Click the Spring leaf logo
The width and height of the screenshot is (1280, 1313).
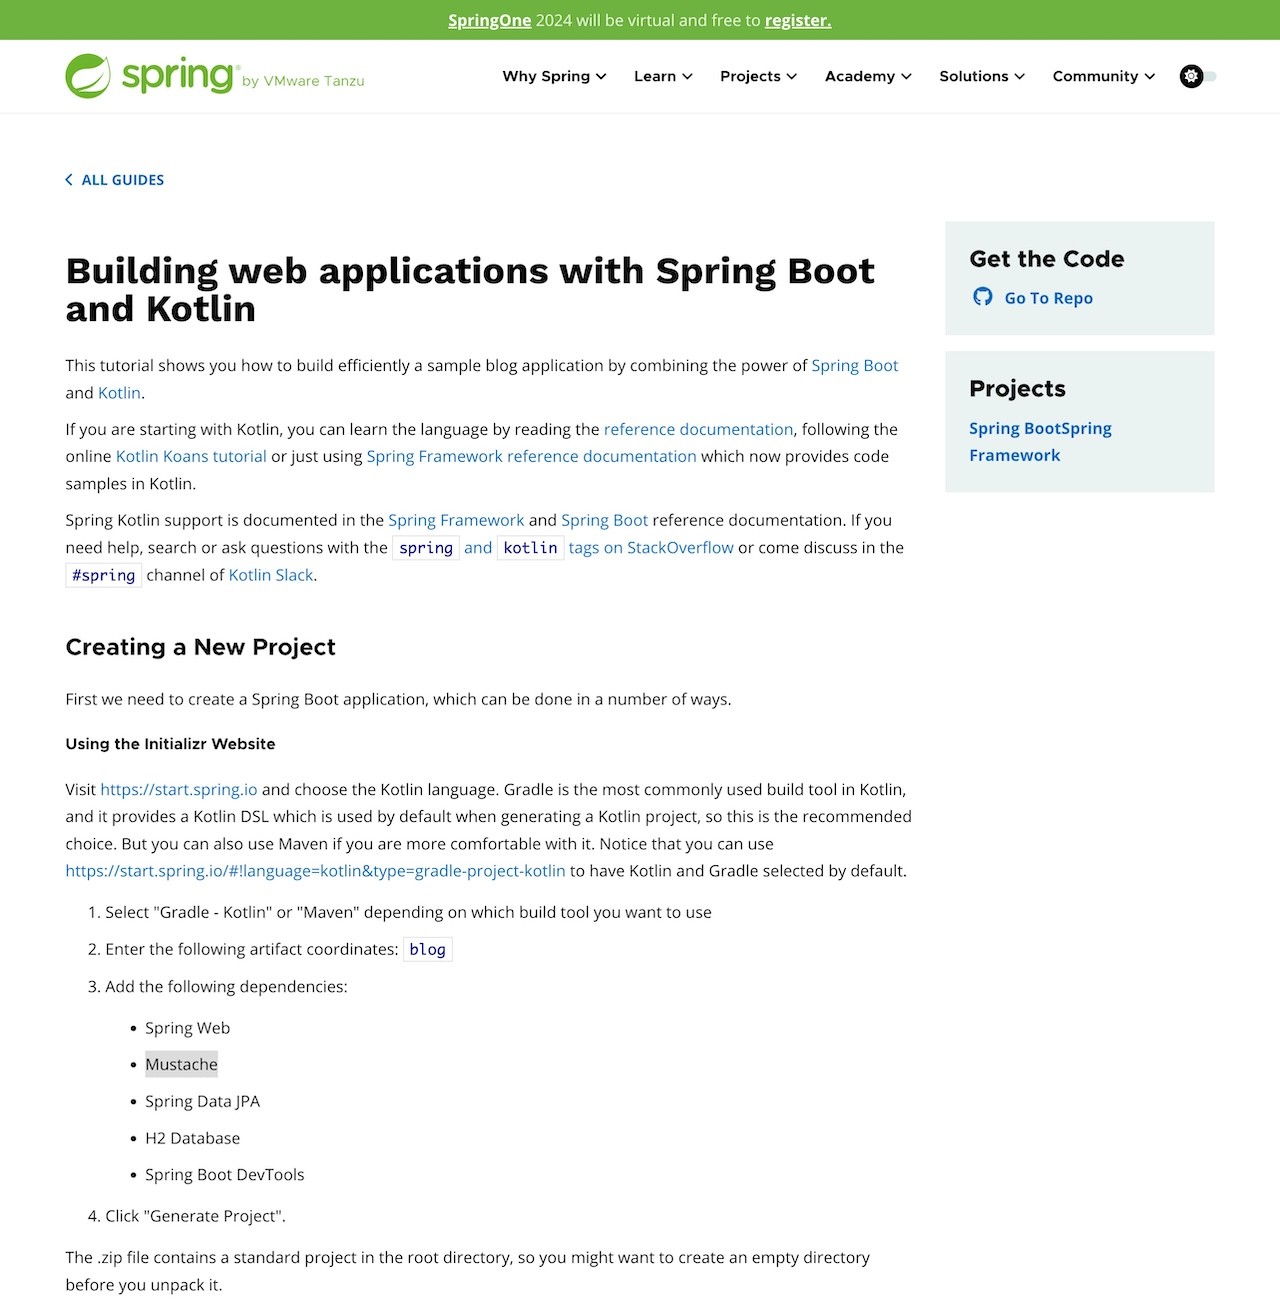[88, 76]
